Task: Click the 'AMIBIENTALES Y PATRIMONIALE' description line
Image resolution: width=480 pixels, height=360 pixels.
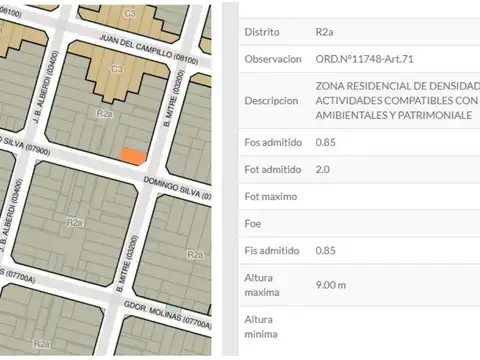Action: pos(394,115)
